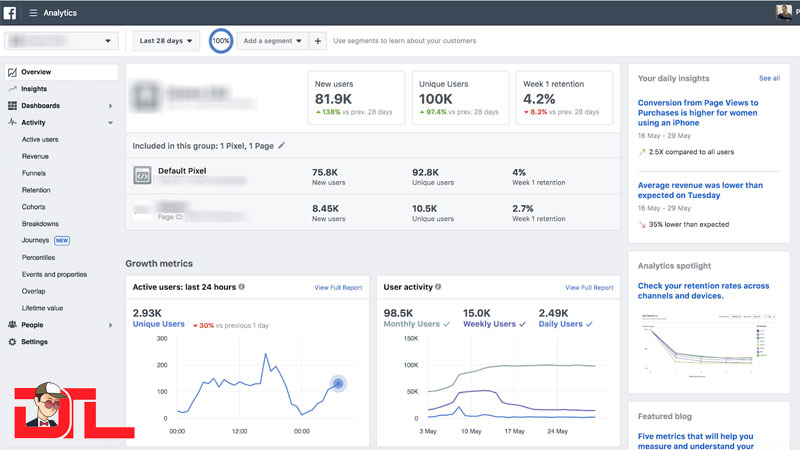
Task: Toggle the Daily Users series checkmark
Action: 590,324
